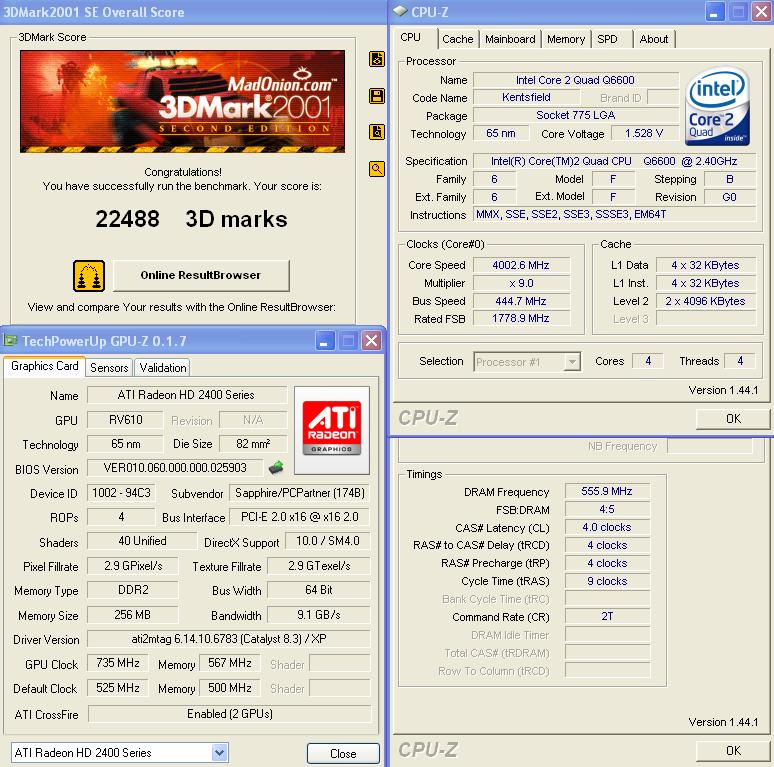The image size is (774, 767).
Task: Select the CPU tab in CPU-Z
Action: [411, 38]
